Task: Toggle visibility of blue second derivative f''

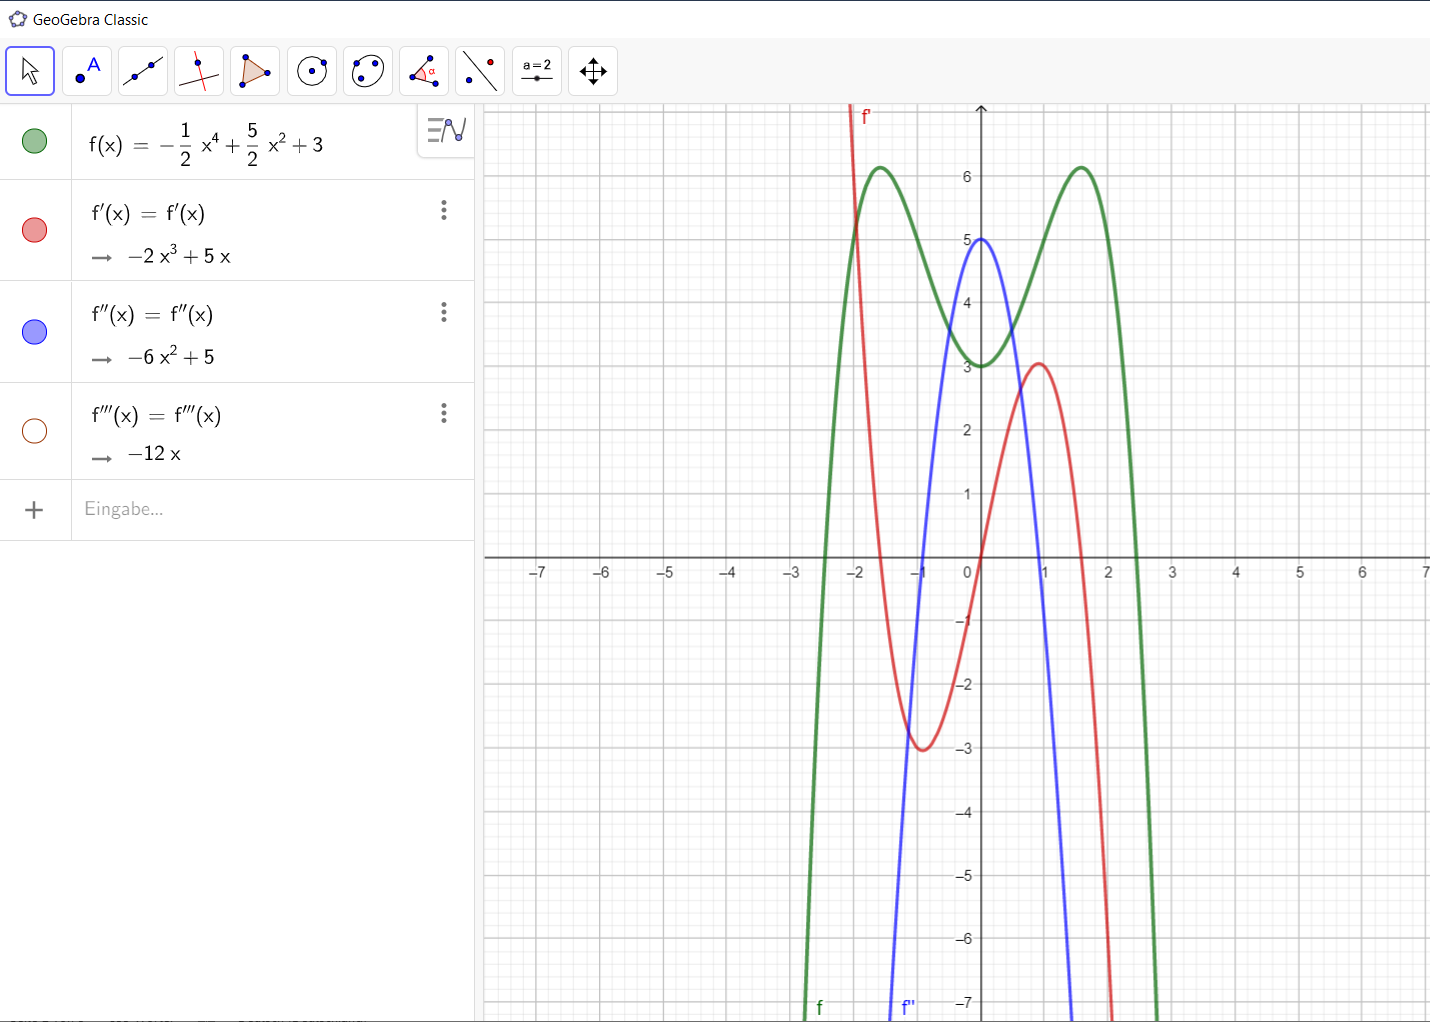Action: [35, 331]
